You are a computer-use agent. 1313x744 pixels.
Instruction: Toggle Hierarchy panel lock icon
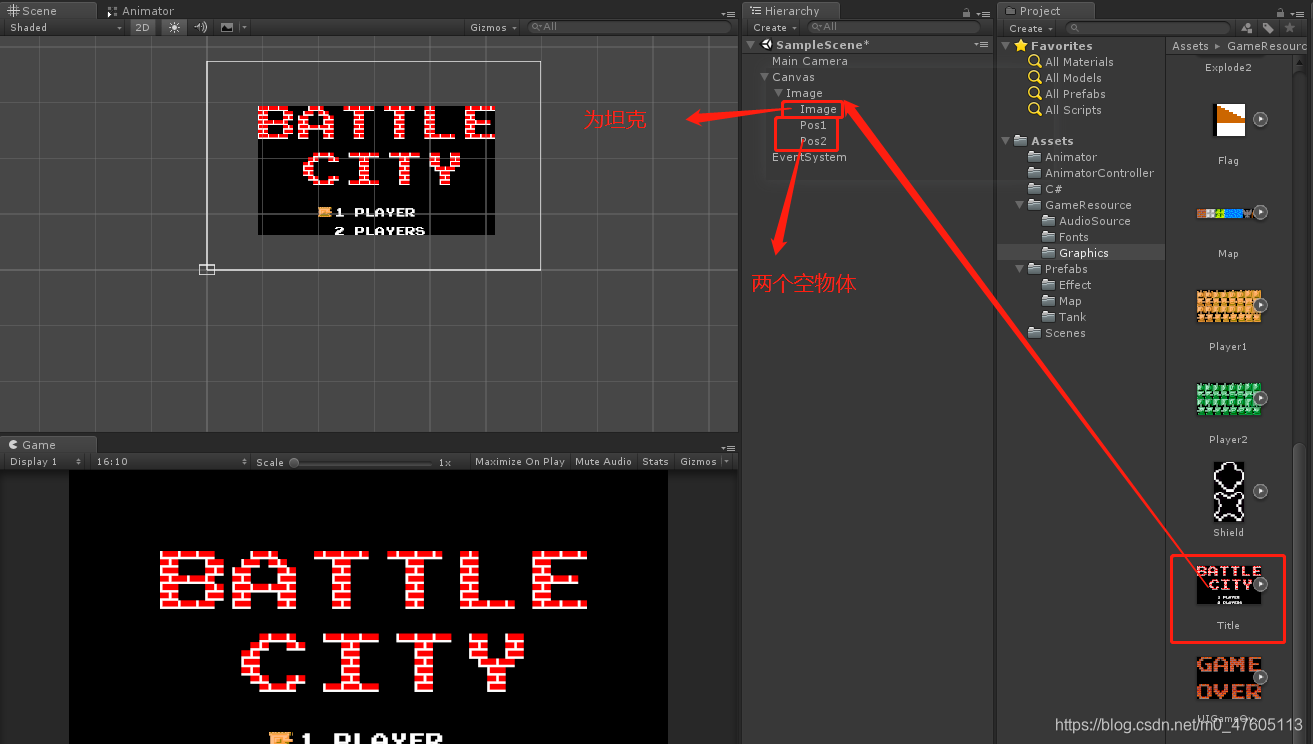pos(966,13)
